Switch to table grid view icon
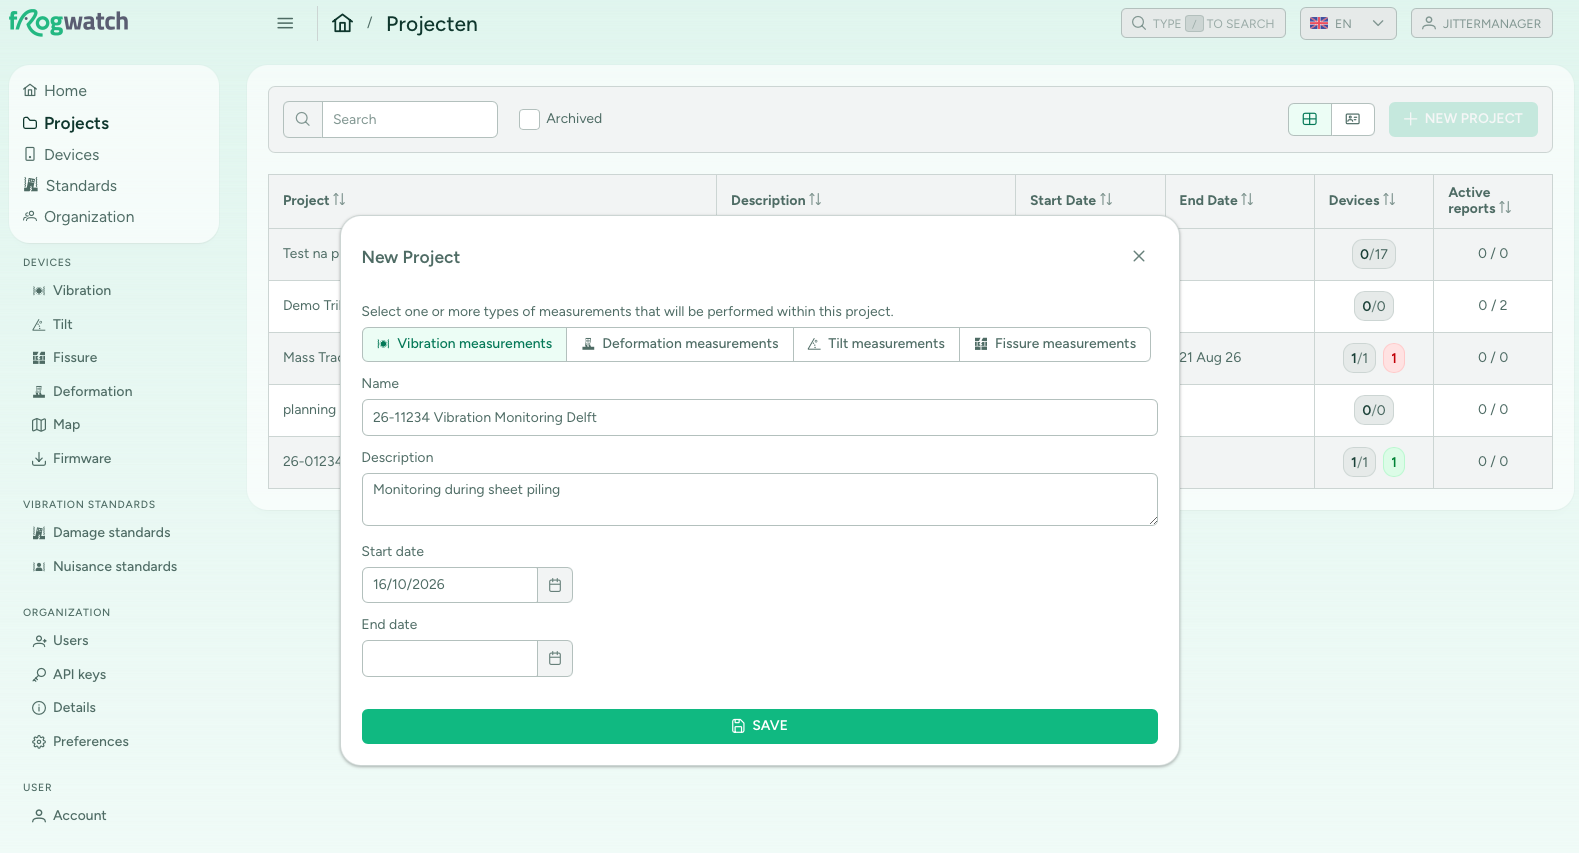This screenshot has width=1579, height=853. coord(1310,119)
